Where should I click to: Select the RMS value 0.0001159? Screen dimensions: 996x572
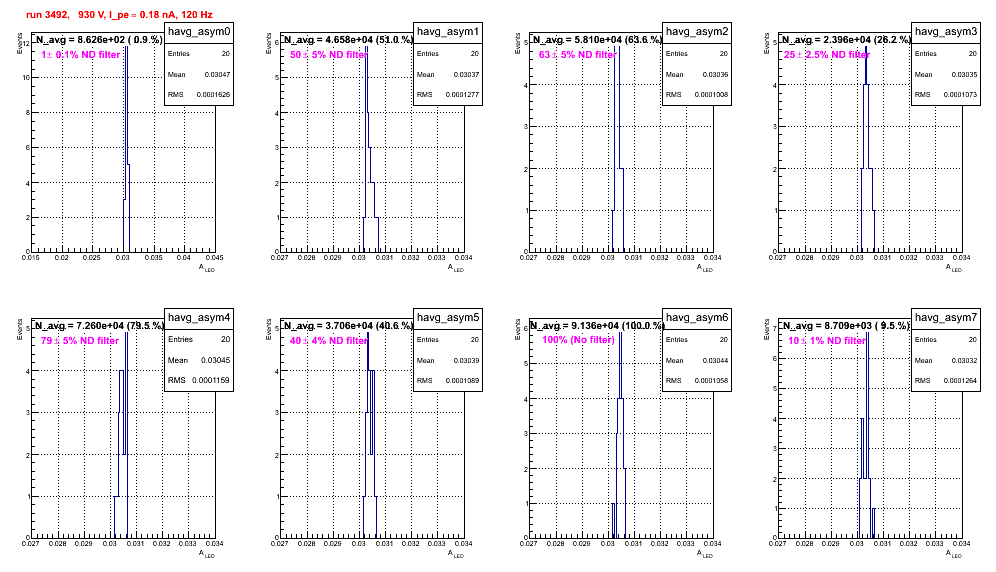coord(212,381)
